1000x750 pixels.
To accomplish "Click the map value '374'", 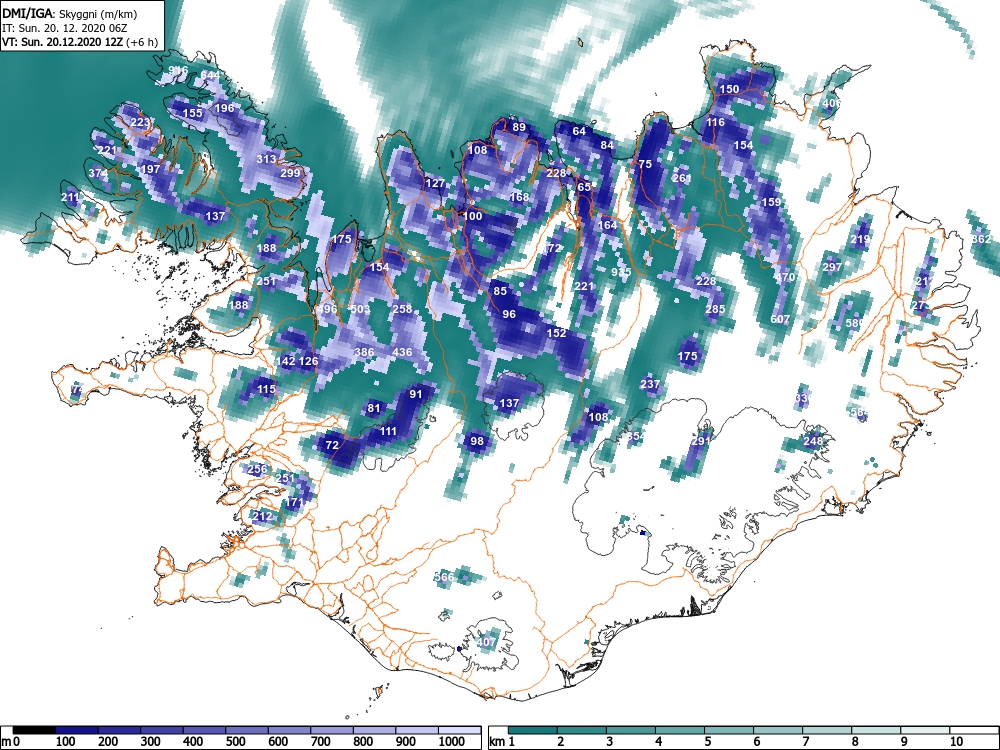I will 98,173.
